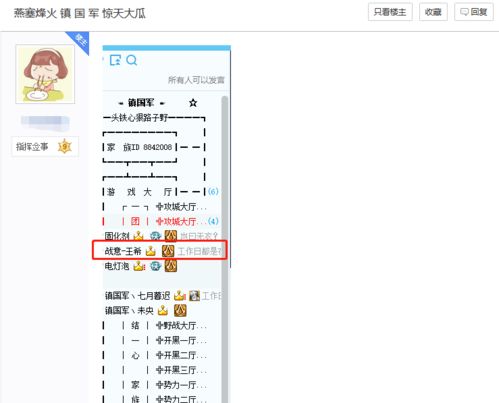Select user 镇国军丶七月暮迟
The height and width of the screenshot is (403, 499).
pyautogui.click(x=137, y=296)
